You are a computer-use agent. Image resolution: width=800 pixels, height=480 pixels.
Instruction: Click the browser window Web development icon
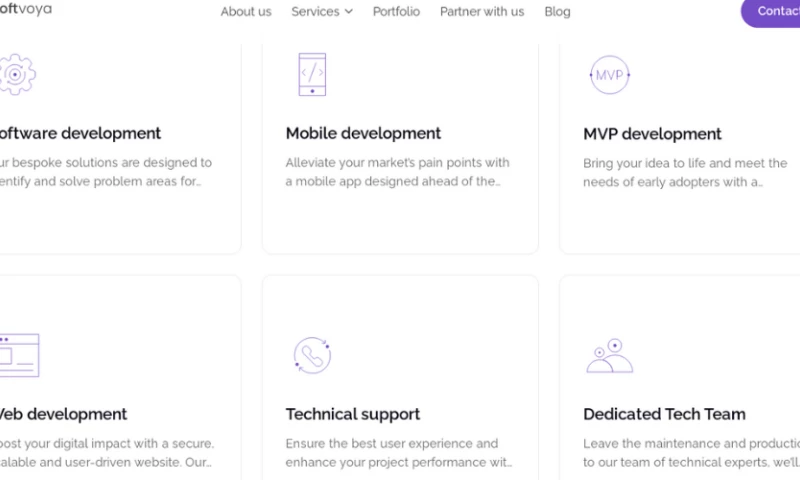(x=18, y=355)
